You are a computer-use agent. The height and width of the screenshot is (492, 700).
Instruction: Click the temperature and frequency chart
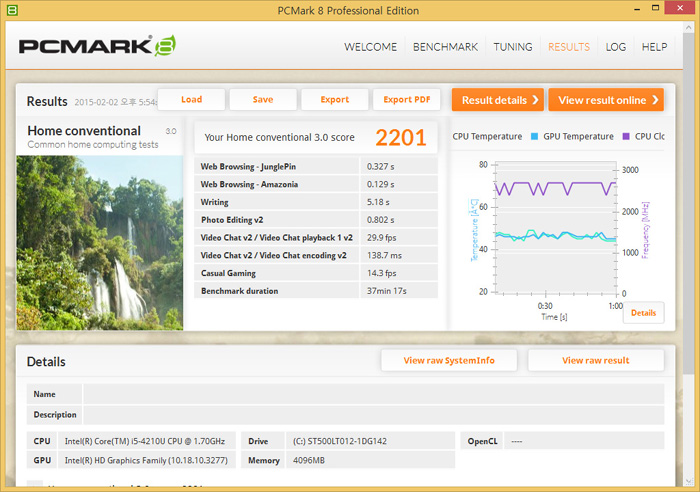(x=556, y=228)
